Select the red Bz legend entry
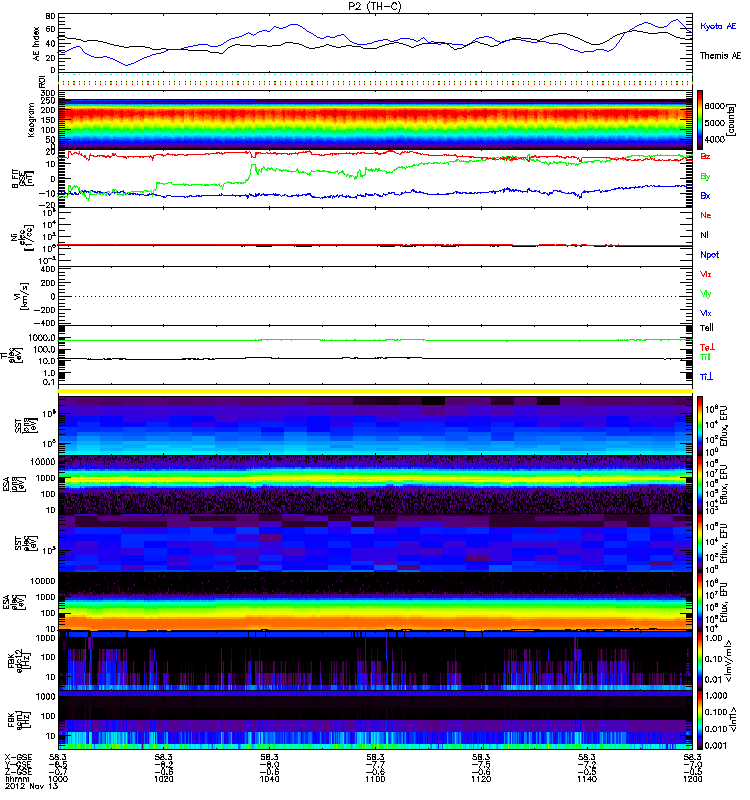Image resolution: width=750 pixels, height=800 pixels. pos(706,157)
